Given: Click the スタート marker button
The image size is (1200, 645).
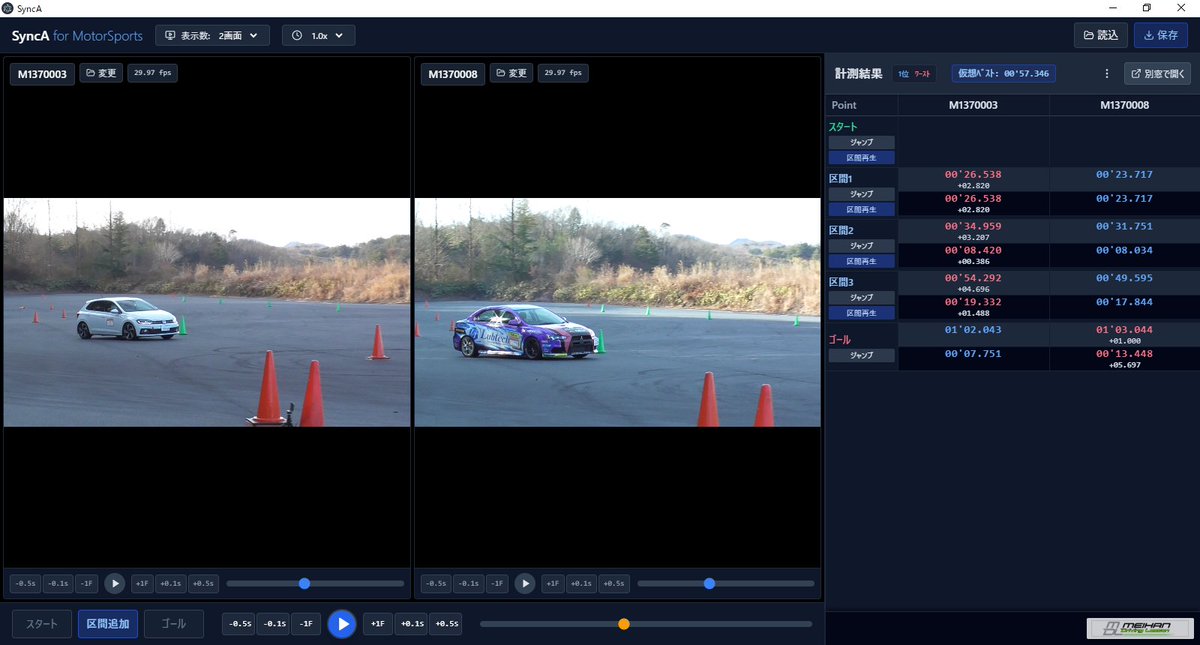Looking at the screenshot, I should click(x=42, y=624).
